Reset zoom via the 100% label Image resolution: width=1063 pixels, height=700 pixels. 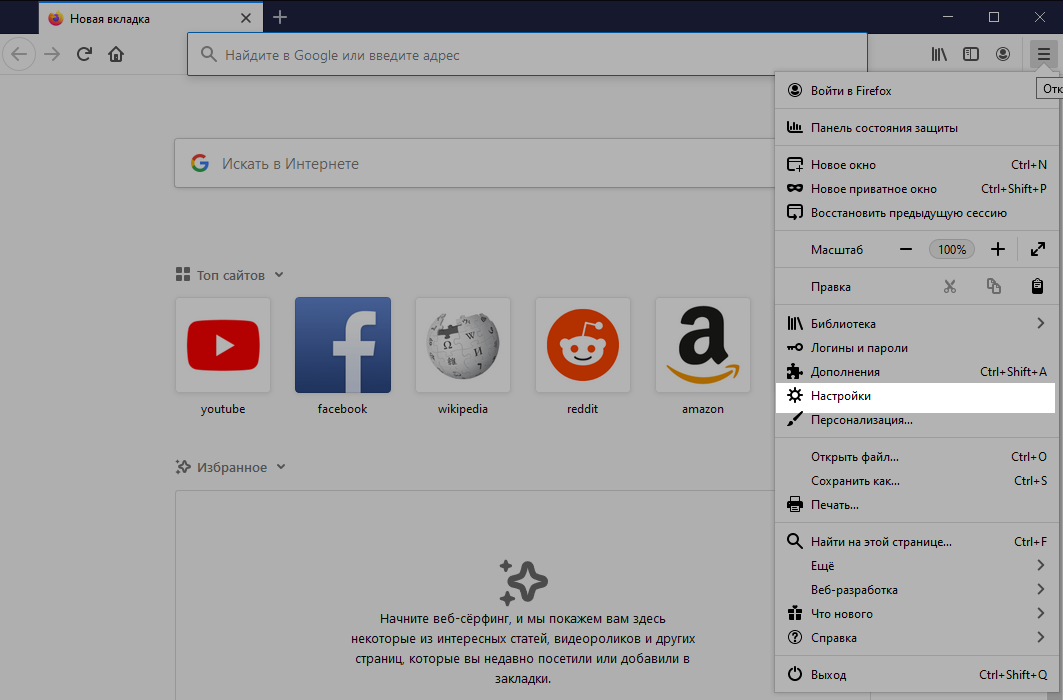click(x=952, y=249)
